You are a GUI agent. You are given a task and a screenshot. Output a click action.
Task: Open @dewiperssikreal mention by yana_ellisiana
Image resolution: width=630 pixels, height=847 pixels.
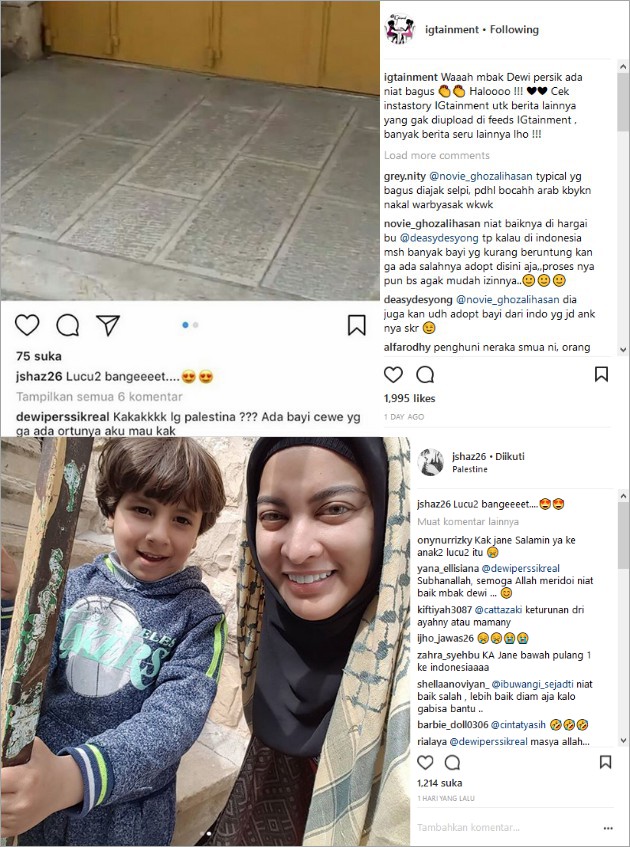point(520,568)
